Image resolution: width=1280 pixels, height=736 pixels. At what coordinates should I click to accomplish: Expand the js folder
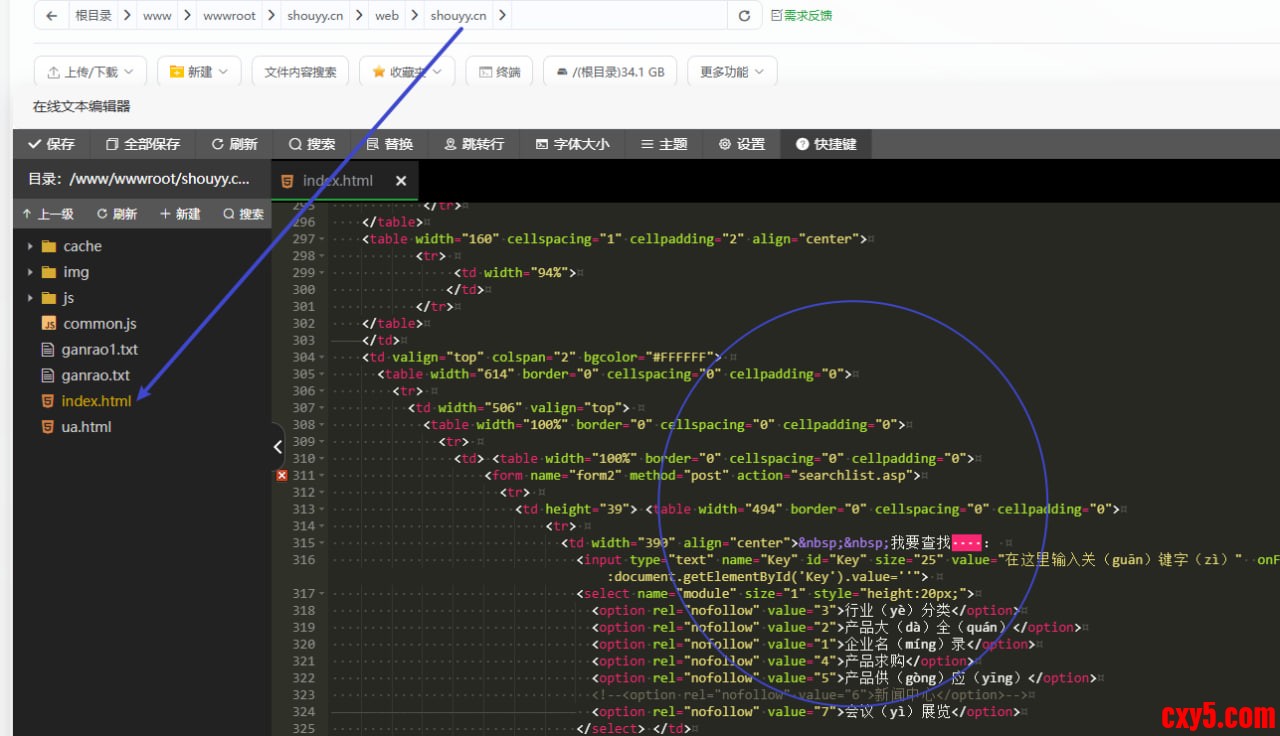31,298
